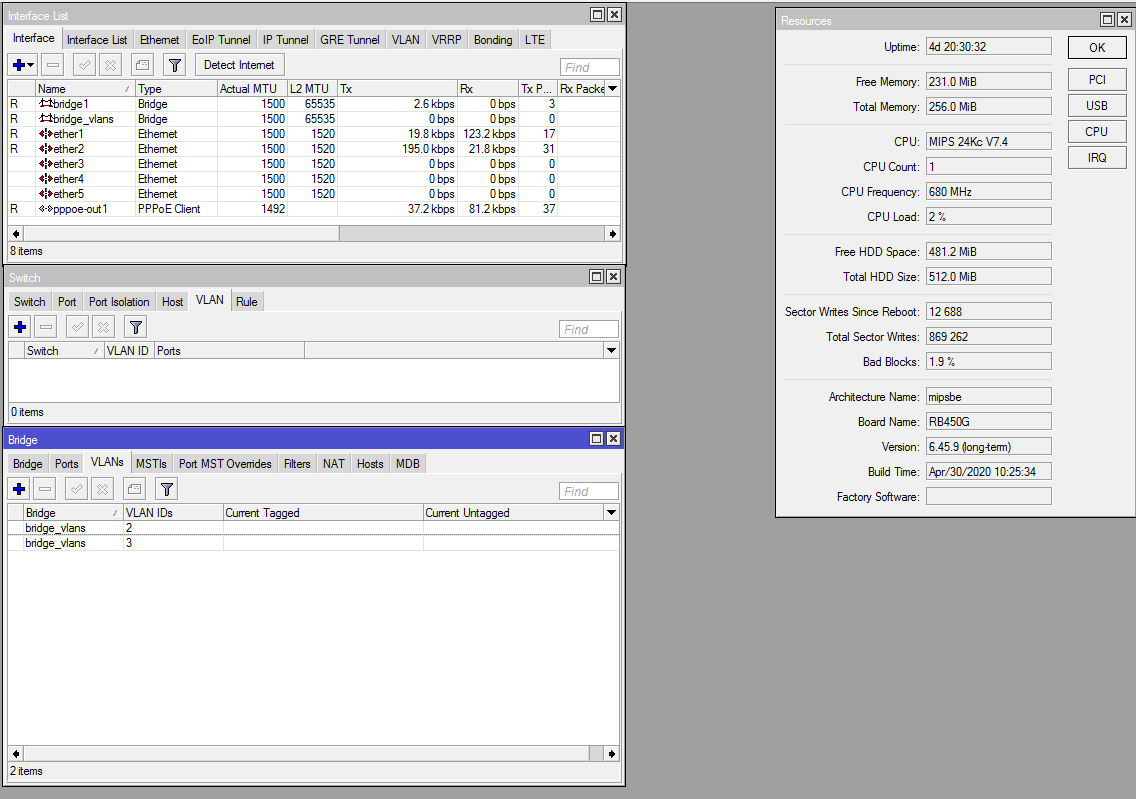Click the comment icon in Bridge toolbar
This screenshot has height=799, width=1136.
(x=135, y=489)
